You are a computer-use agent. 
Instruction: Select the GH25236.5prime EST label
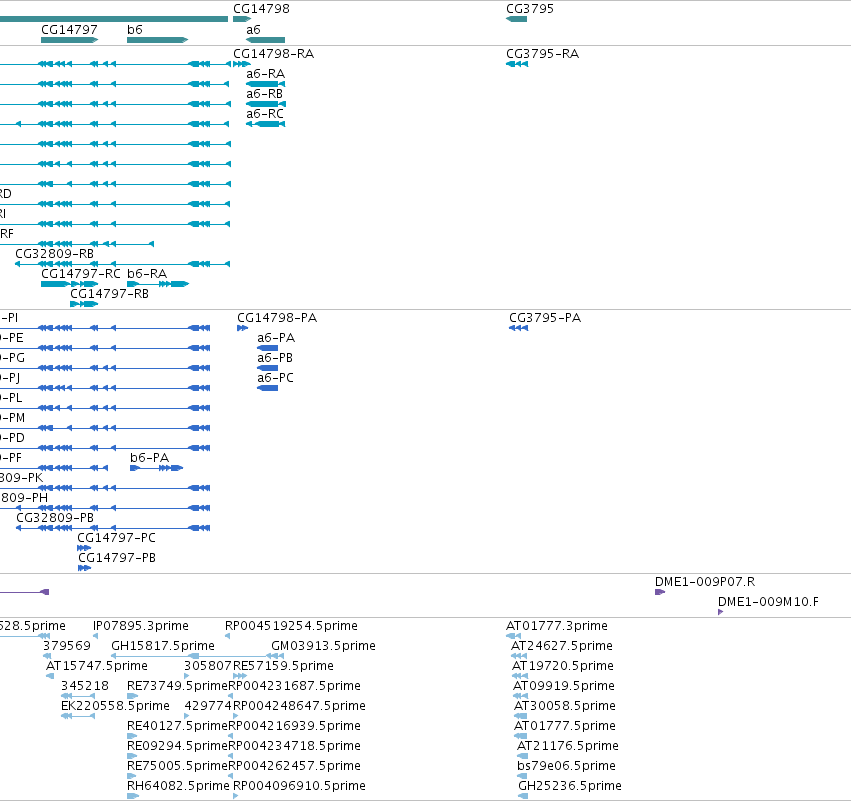[x=570, y=786]
